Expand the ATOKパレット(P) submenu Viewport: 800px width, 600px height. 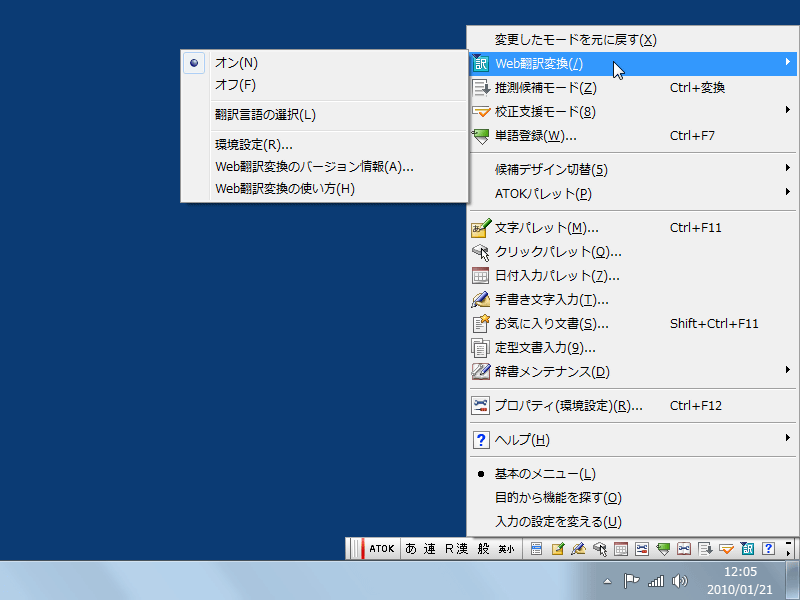click(633, 193)
